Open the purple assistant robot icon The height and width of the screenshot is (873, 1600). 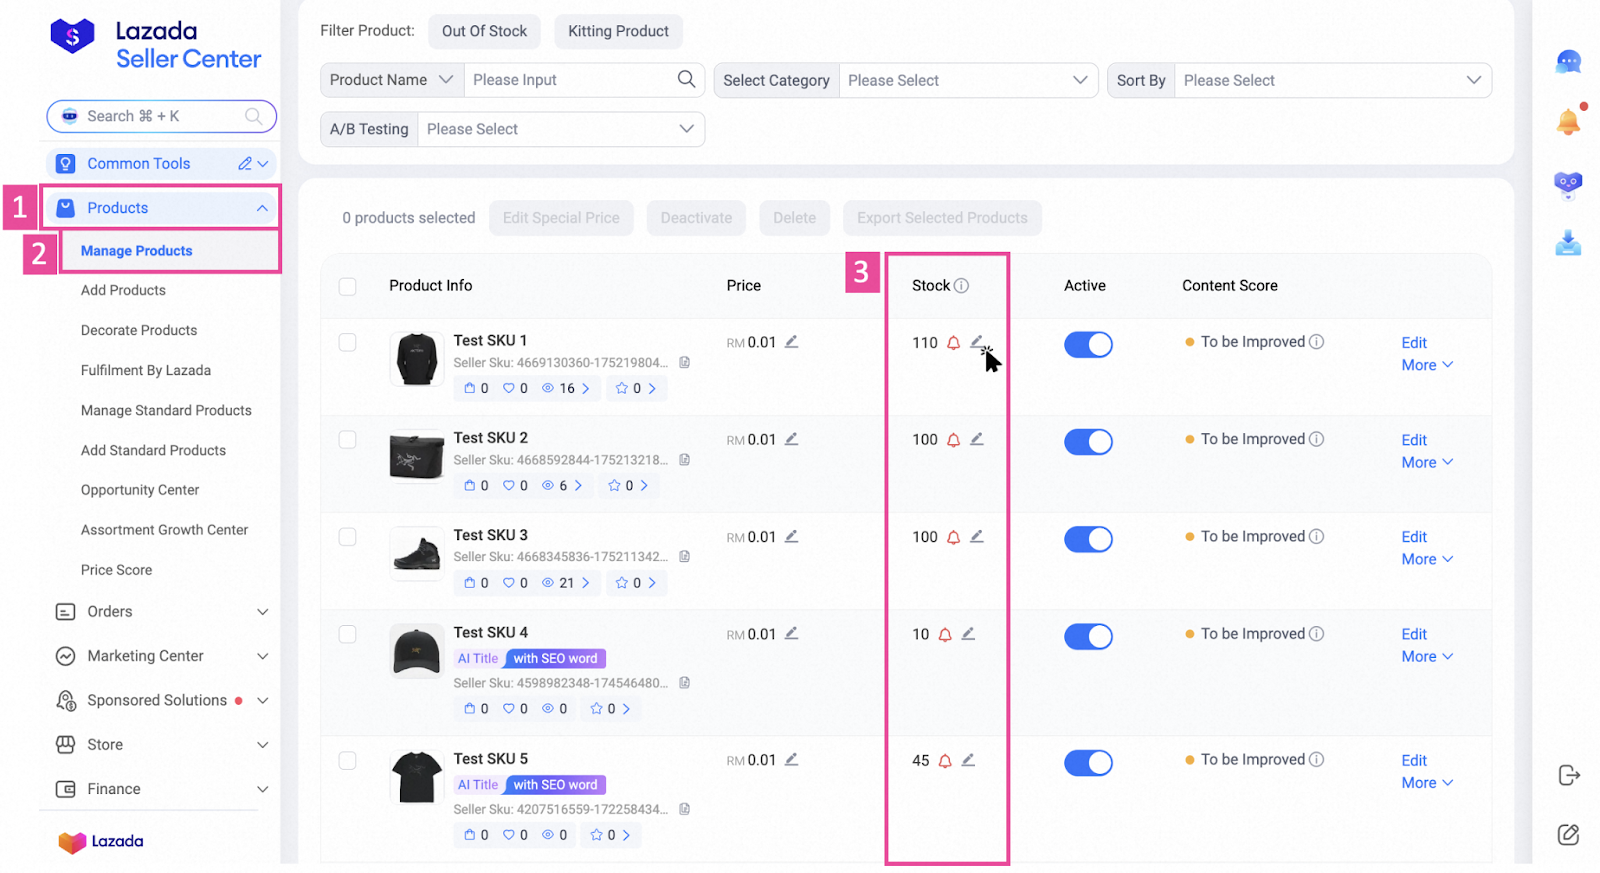tap(1568, 184)
